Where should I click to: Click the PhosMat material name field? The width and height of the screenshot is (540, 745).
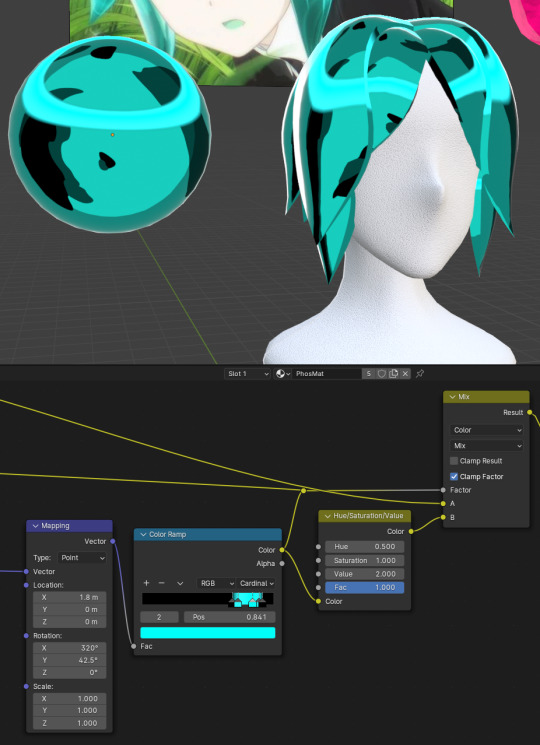click(327, 374)
